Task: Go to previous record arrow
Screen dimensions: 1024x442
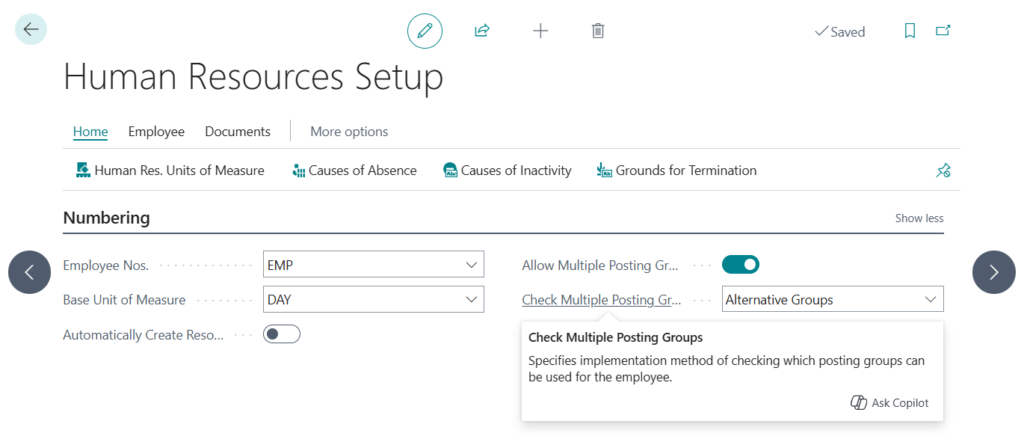Action: 30,272
